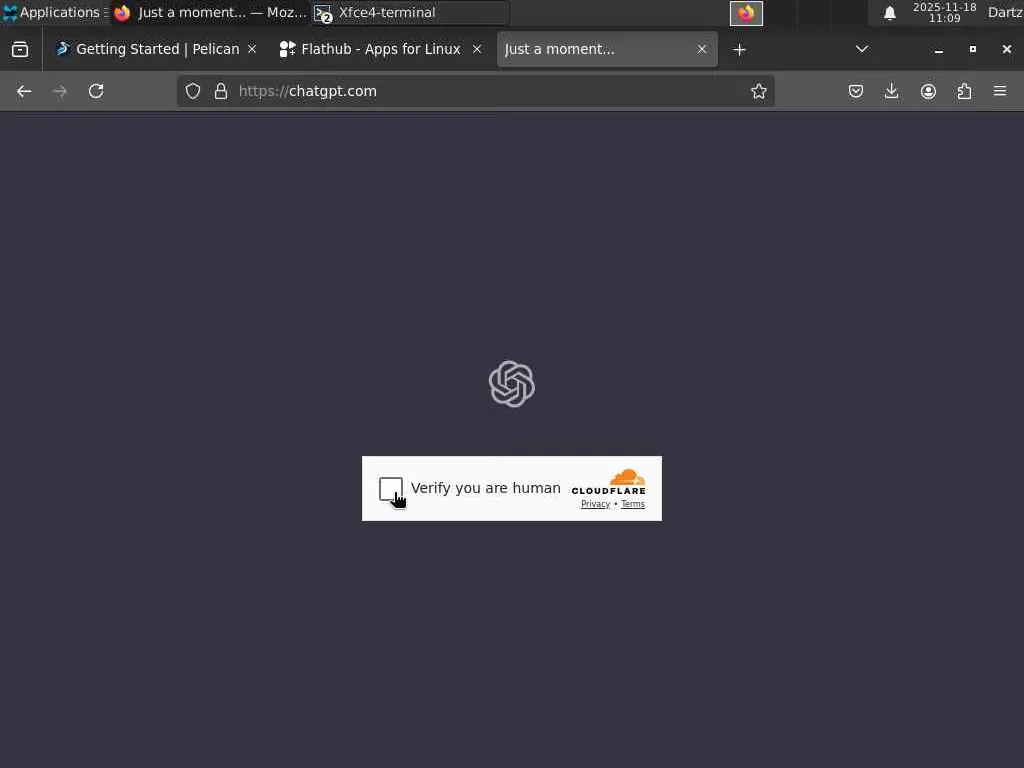Image resolution: width=1024 pixels, height=768 pixels.
Task: Open the Dartz user menu
Action: click(x=1005, y=12)
